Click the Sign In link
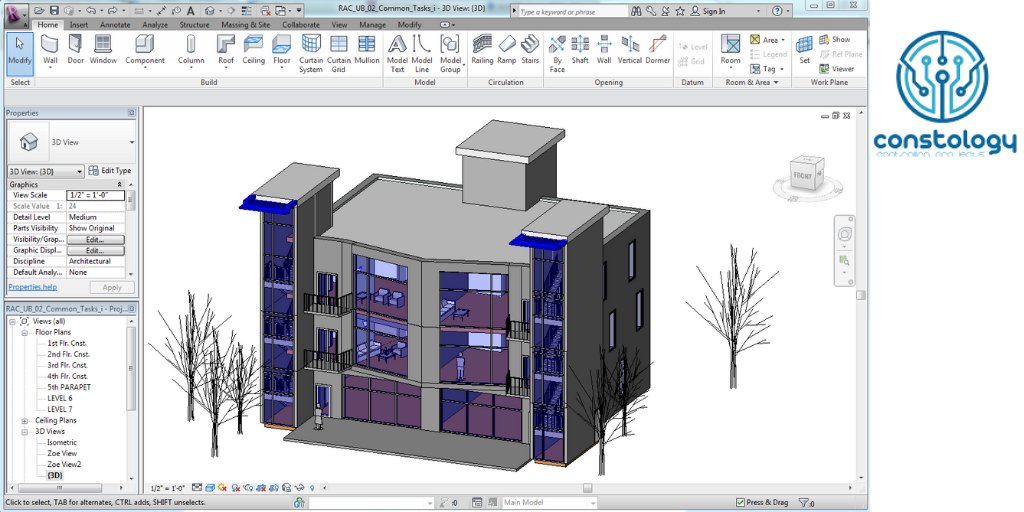 pyautogui.click(x=707, y=11)
